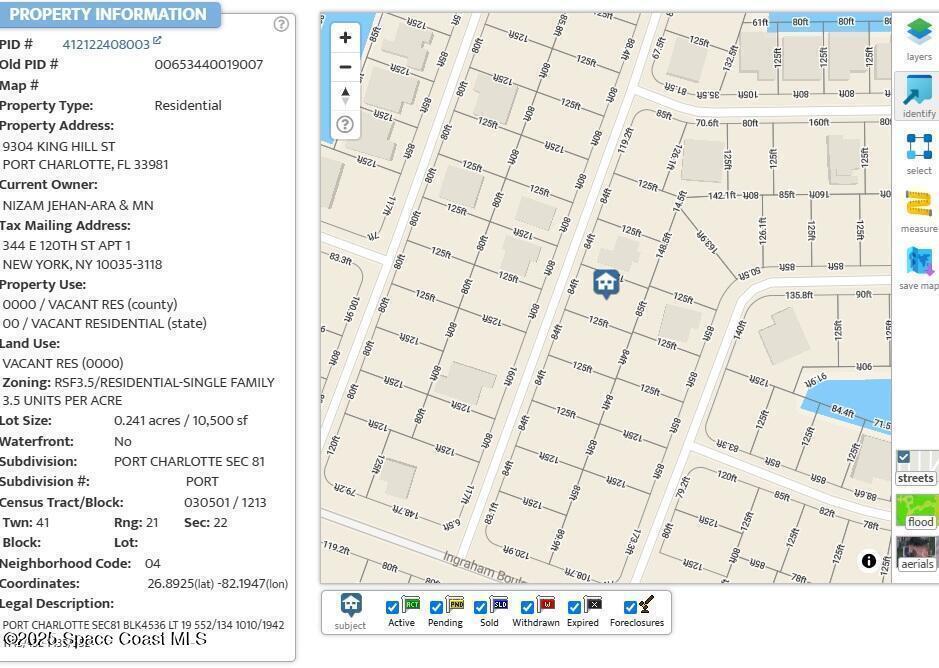Open the map info attribution icon
The image size is (939, 668).
click(869, 561)
